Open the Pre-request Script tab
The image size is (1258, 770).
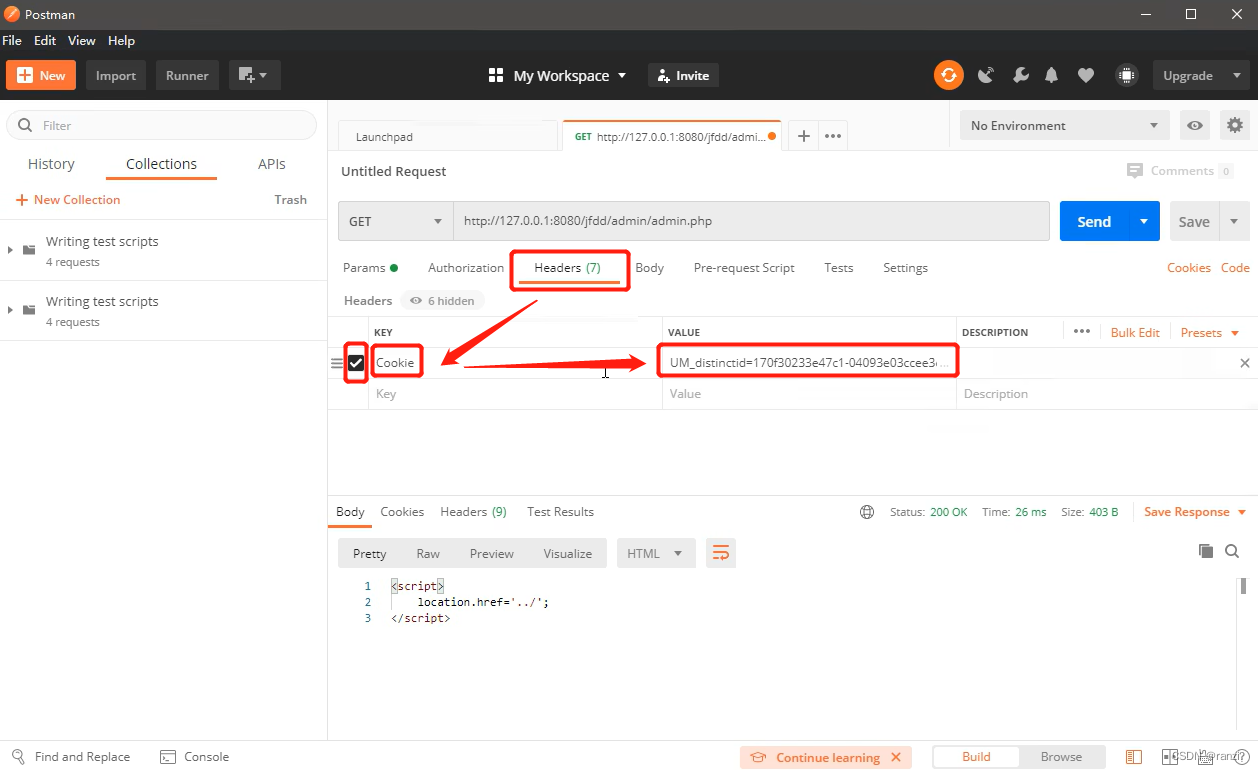coord(744,268)
